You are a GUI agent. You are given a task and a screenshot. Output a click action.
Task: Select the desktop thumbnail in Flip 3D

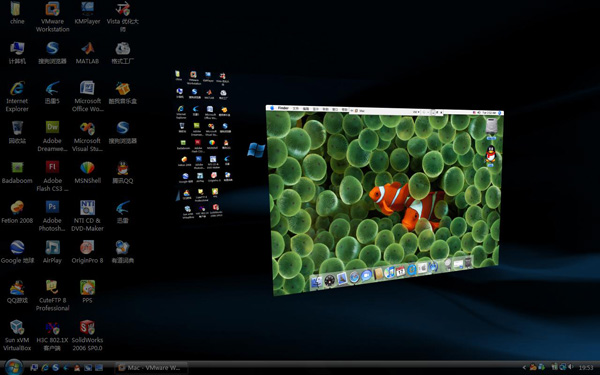[203, 145]
